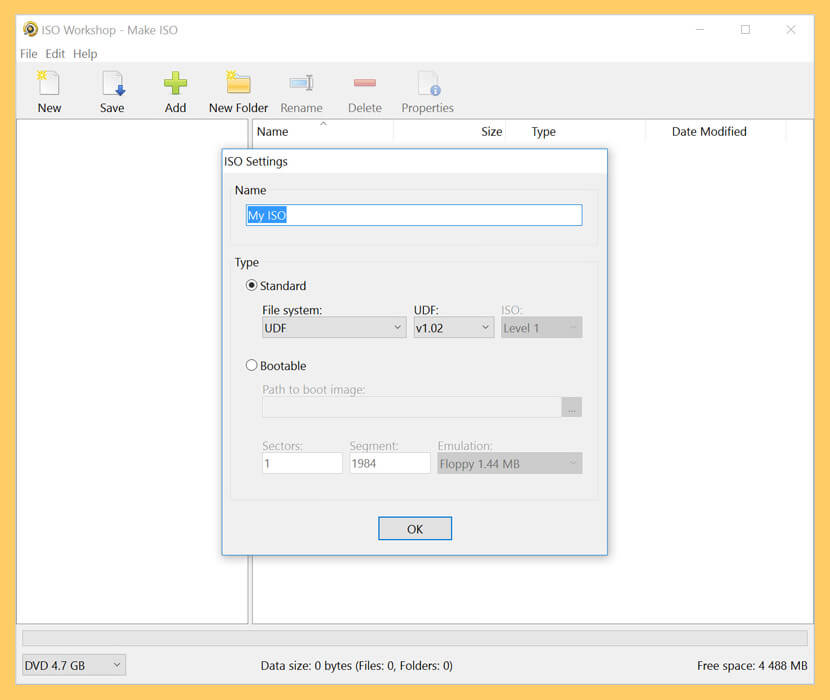The height and width of the screenshot is (700, 830).
Task: Open the File menu
Action: point(29,54)
